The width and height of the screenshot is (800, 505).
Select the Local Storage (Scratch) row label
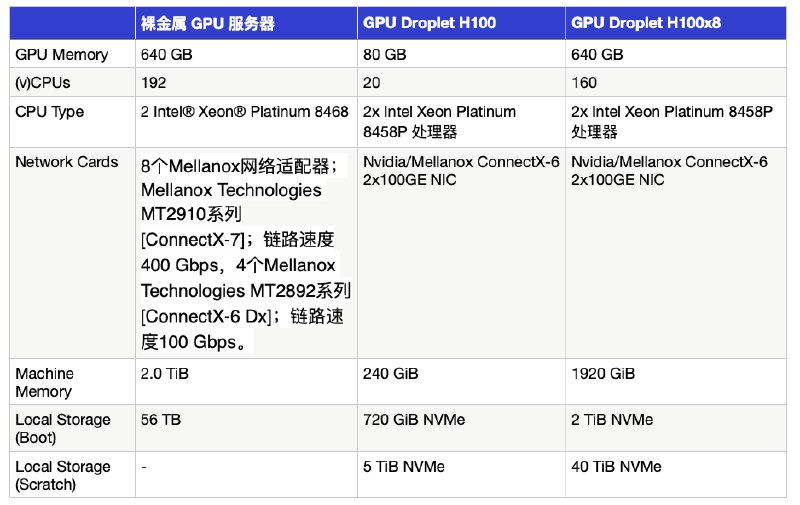(x=62, y=475)
